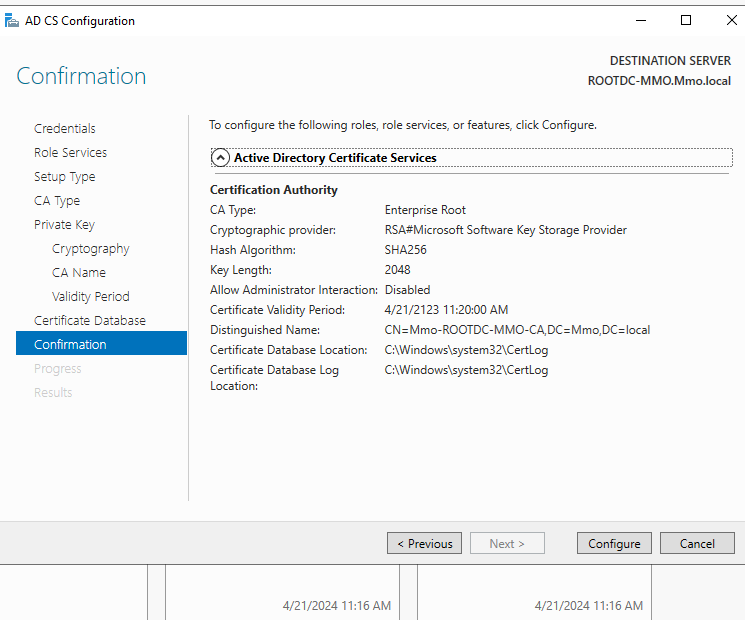Viewport: 745px width, 620px height.
Task: Click the Certificate Database Location path value
Action: (466, 350)
